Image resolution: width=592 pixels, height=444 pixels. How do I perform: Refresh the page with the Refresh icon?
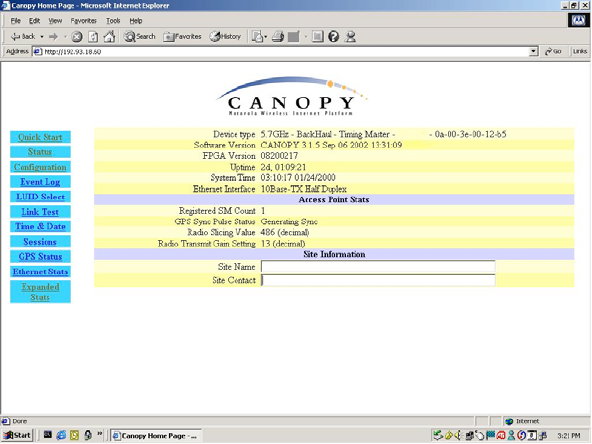(93, 37)
